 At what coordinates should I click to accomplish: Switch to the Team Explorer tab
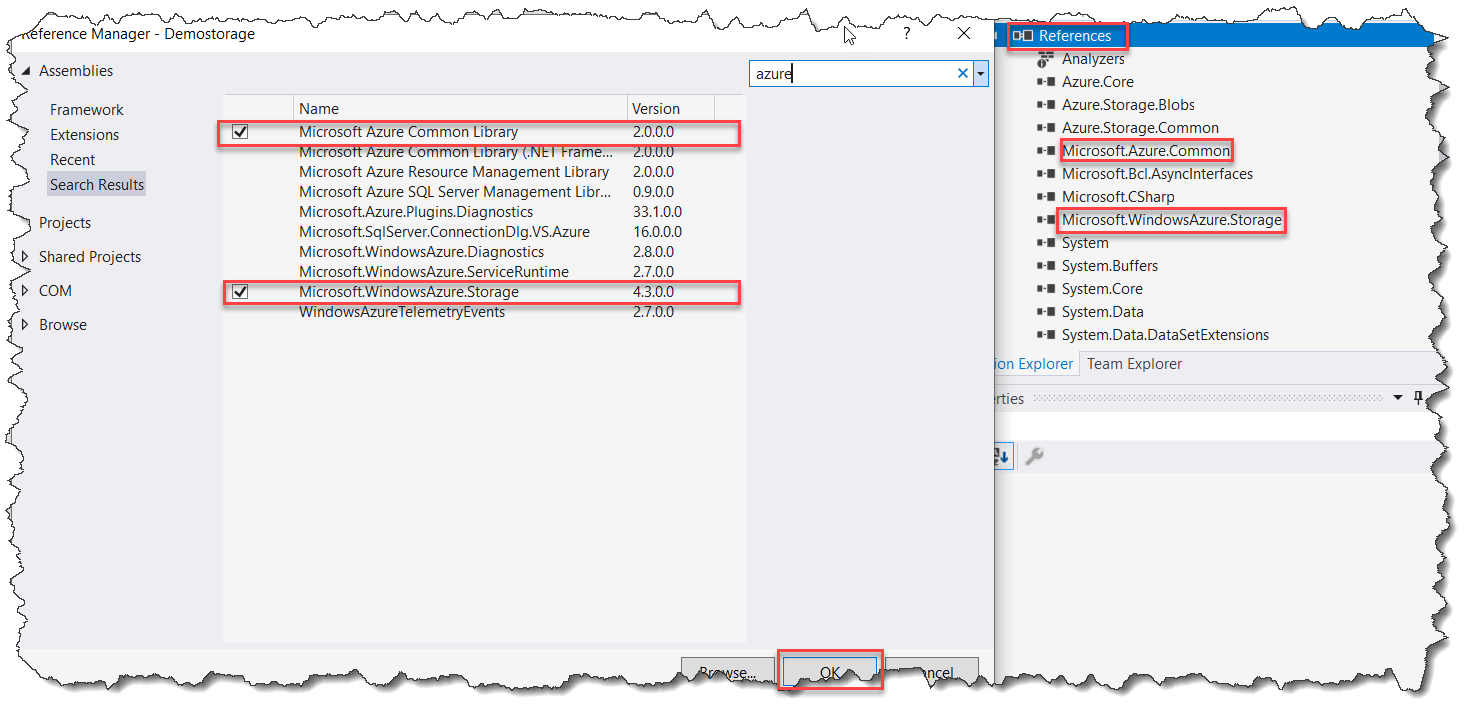point(1134,363)
